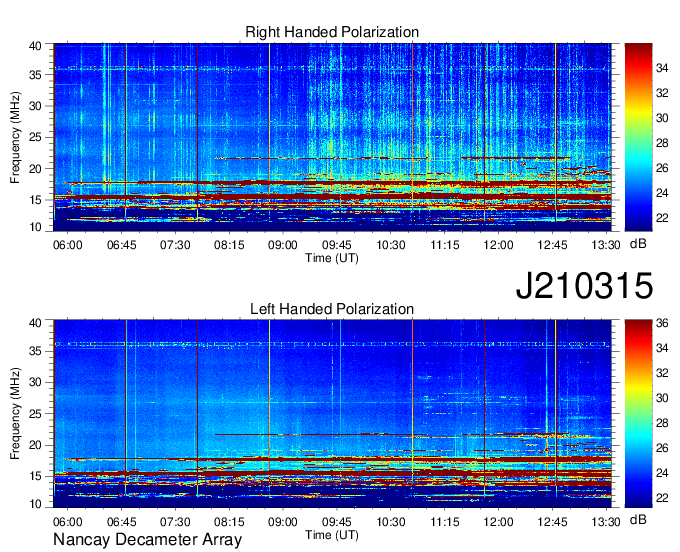Click the 11:15 tick label on the upper plot

[x=445, y=245]
